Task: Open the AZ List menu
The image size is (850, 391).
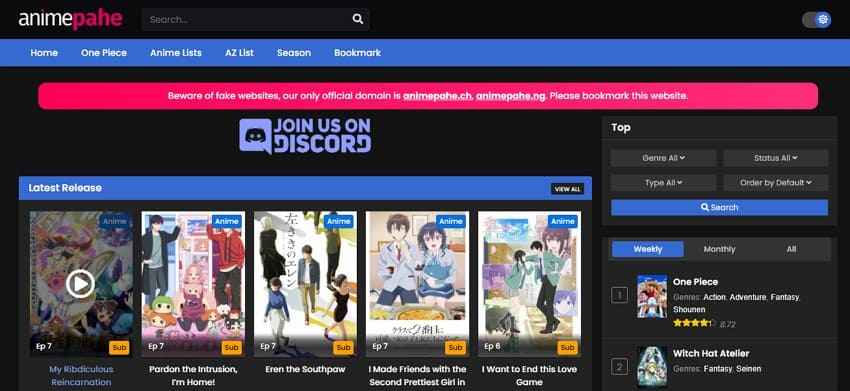Action: click(x=239, y=53)
